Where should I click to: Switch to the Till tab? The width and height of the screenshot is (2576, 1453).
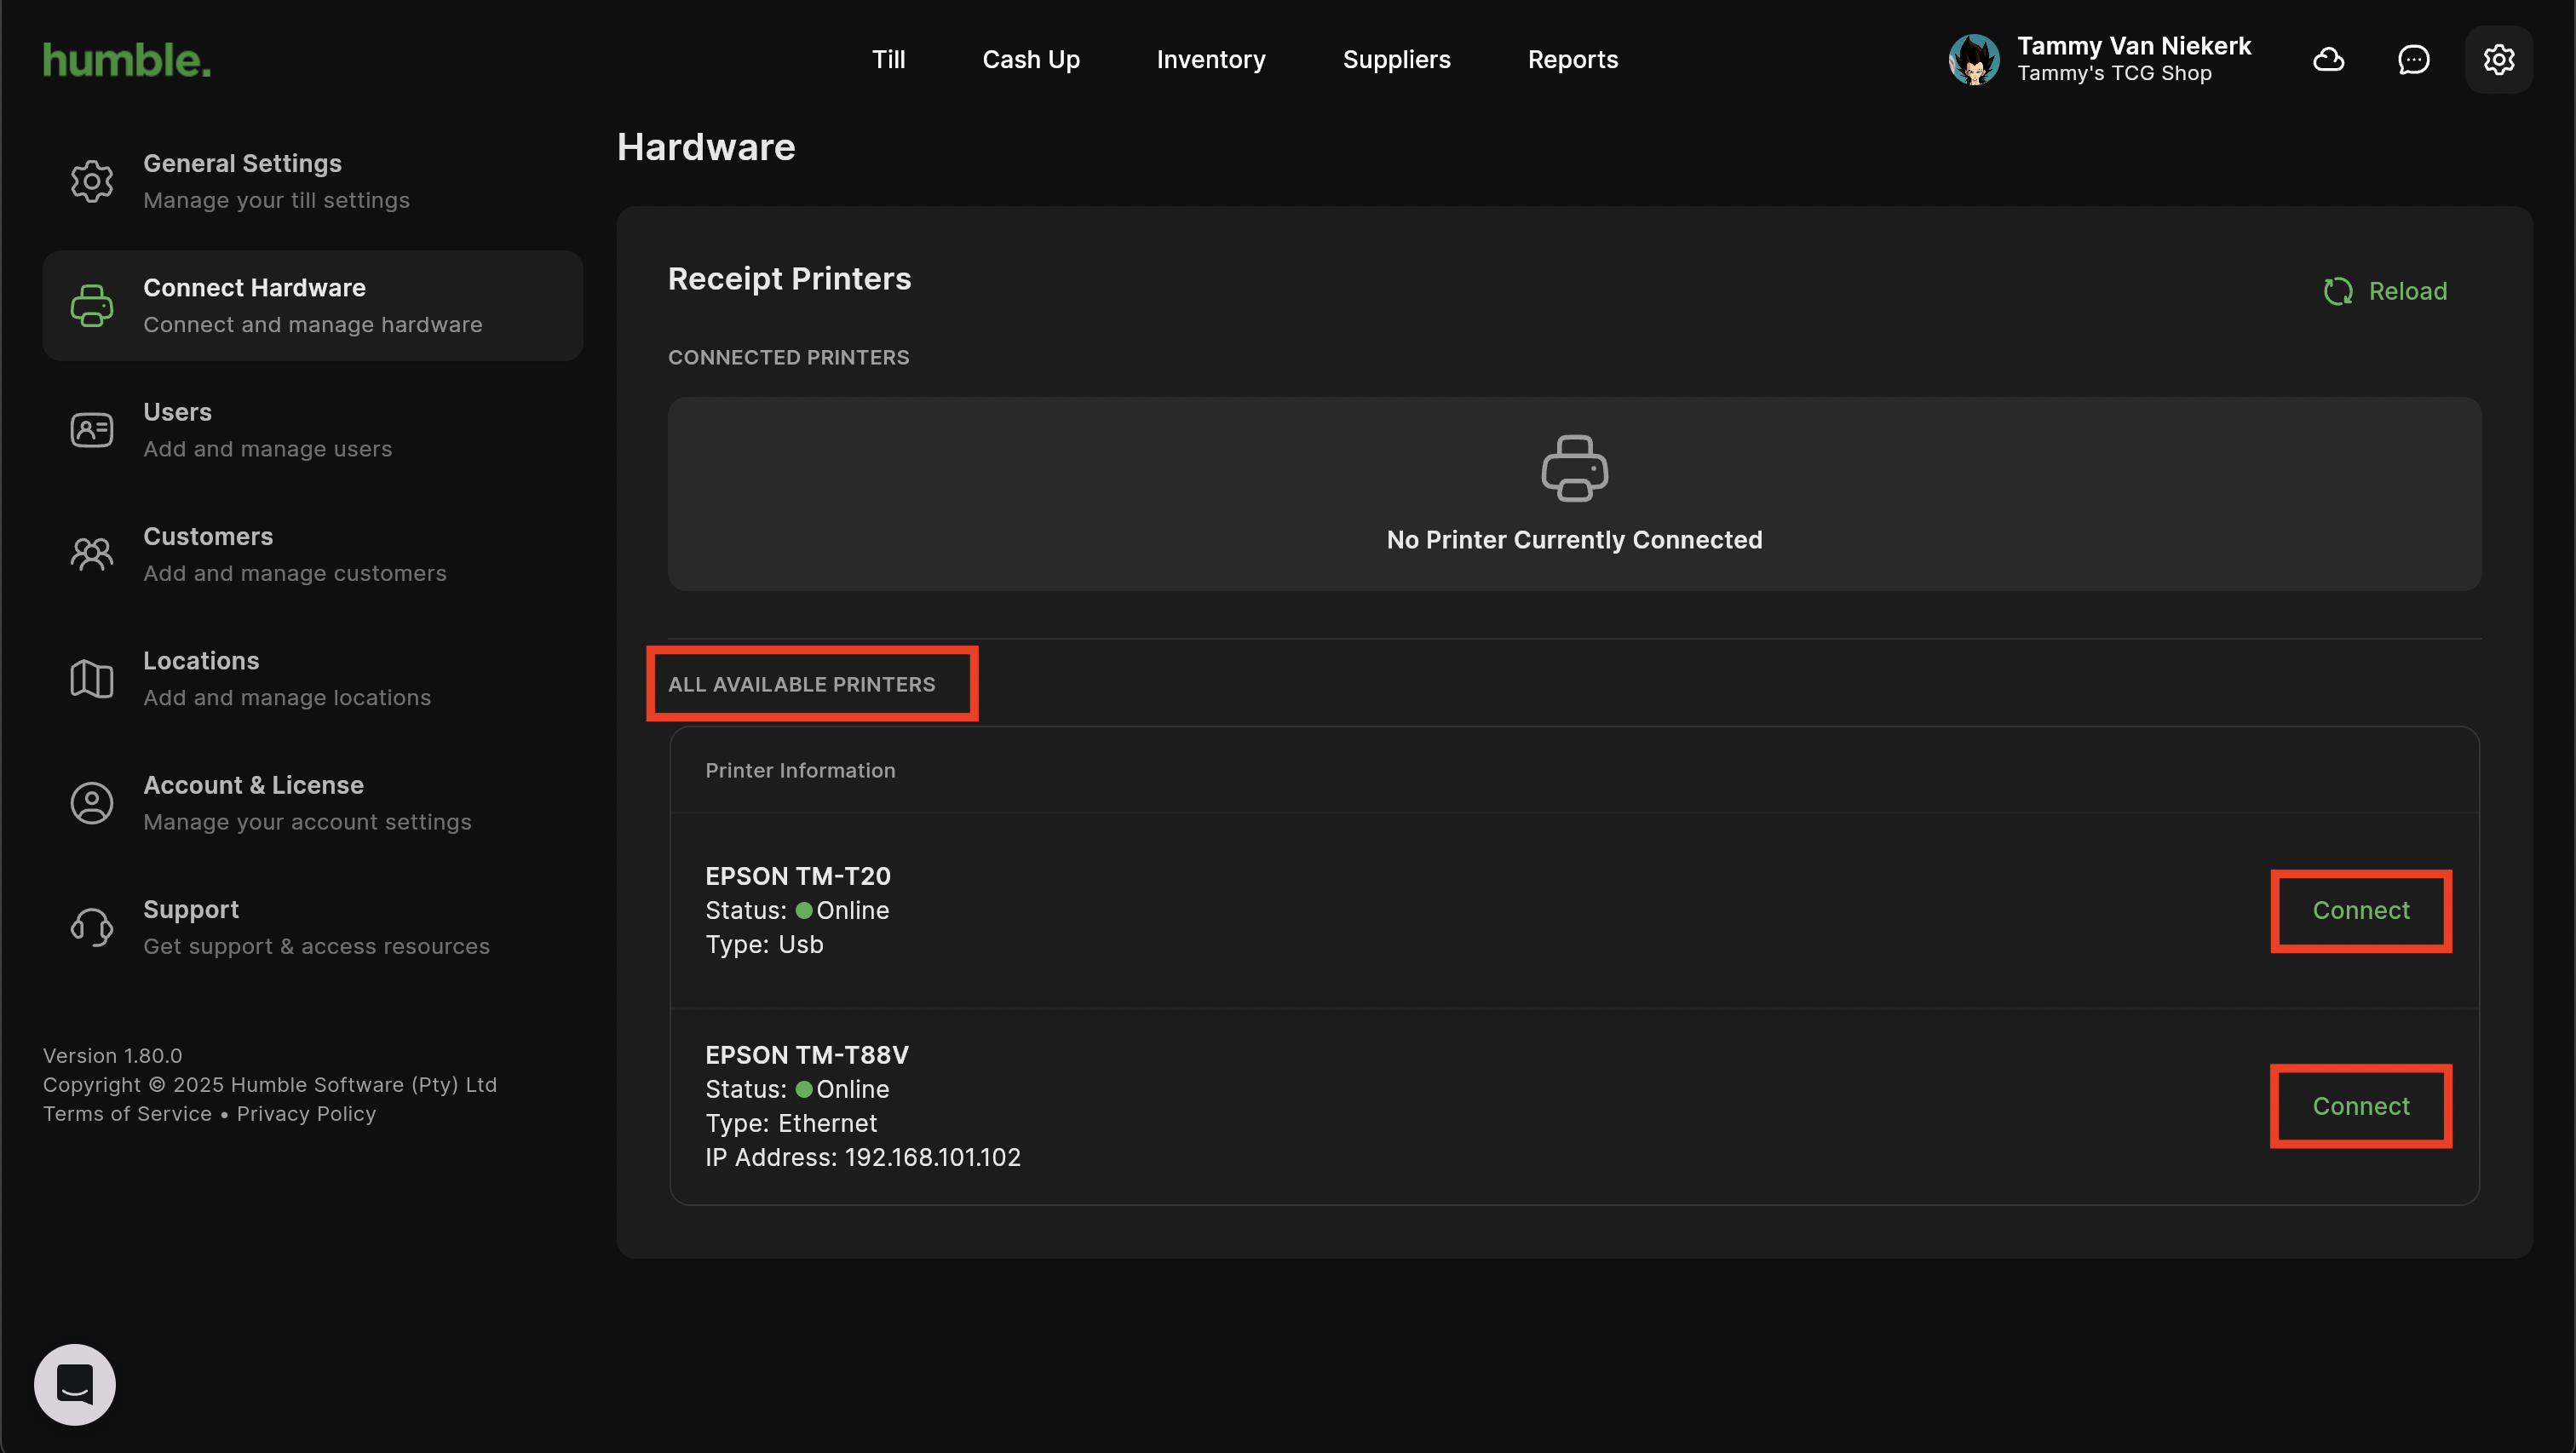(888, 60)
